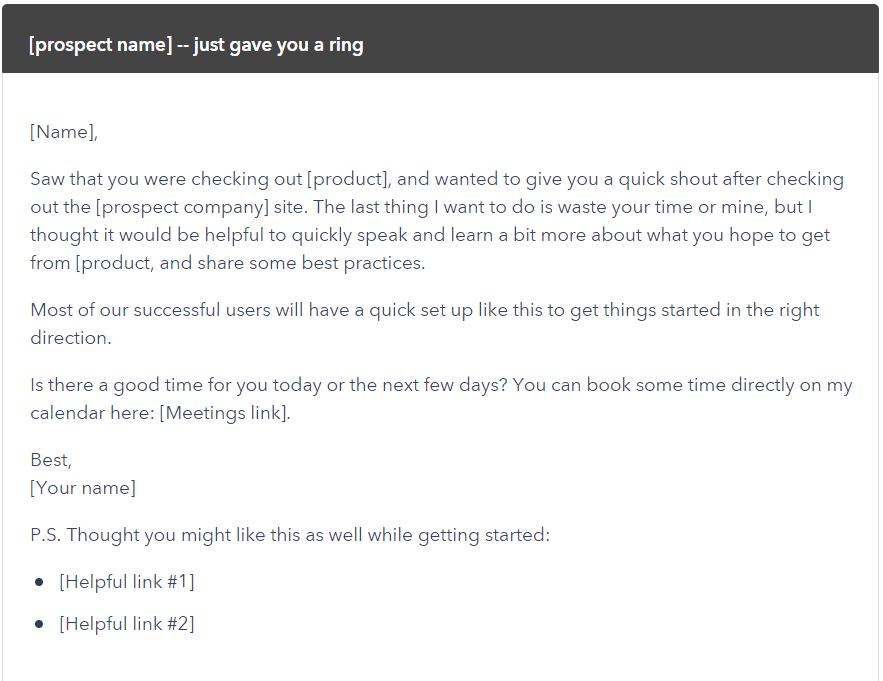Click the 'Is there a good time' sentence
Viewport: 883px width, 681px height.
pos(269,385)
